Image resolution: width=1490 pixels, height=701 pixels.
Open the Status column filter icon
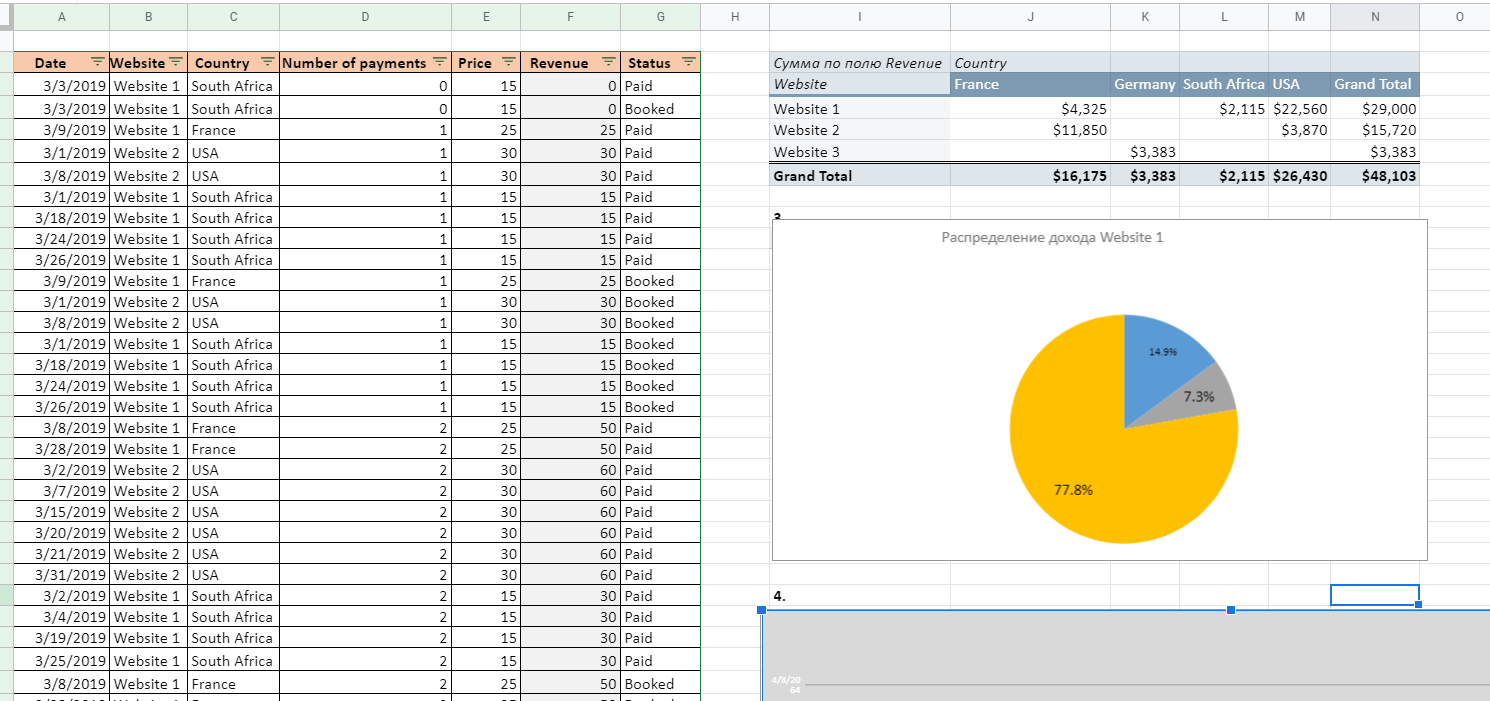688,62
